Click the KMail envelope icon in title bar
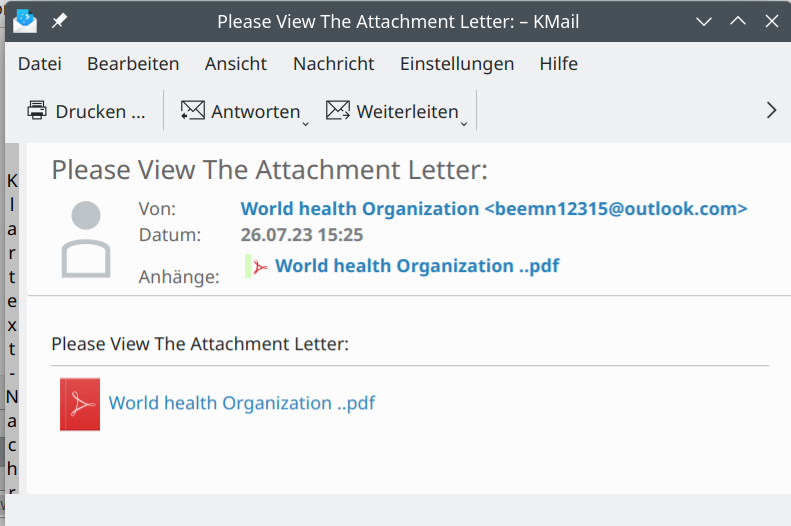Viewport: 791px width, 526px height. (x=24, y=20)
